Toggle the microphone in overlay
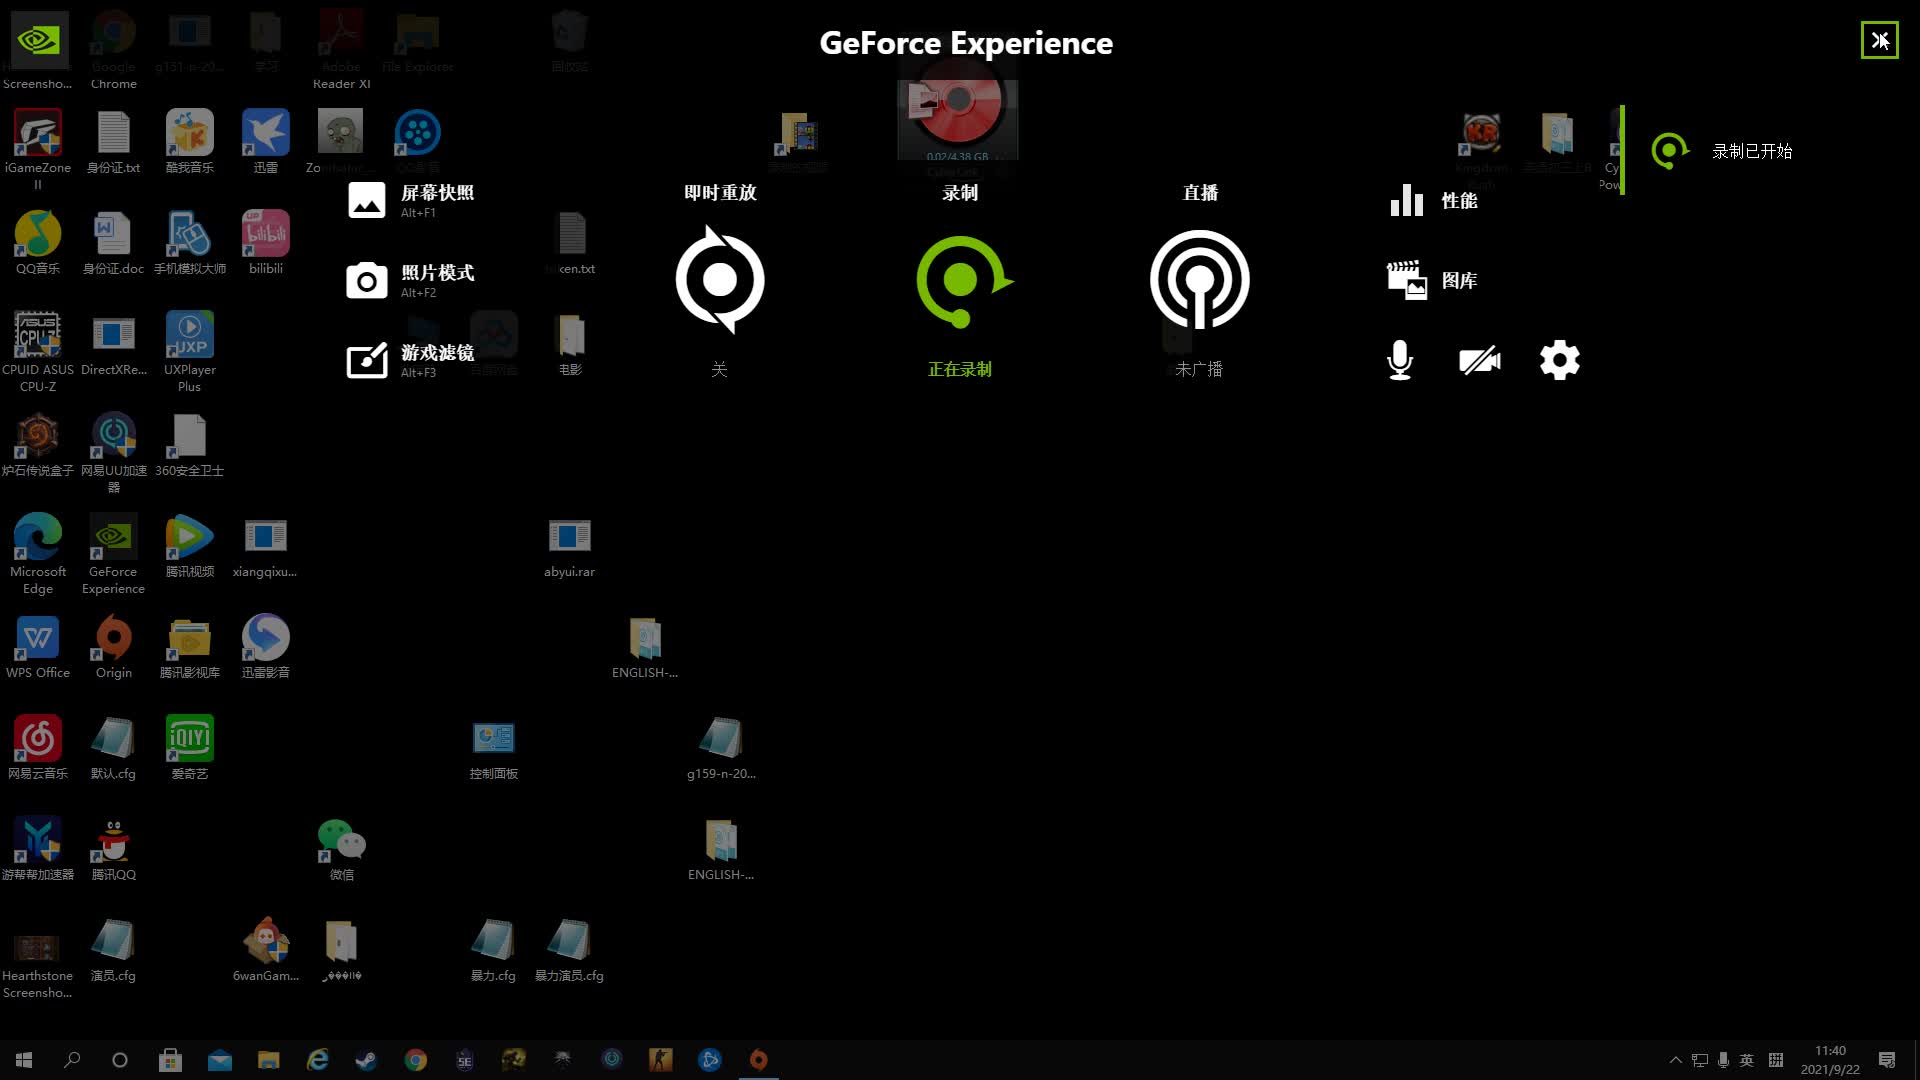Image resolution: width=1920 pixels, height=1080 pixels. click(x=1400, y=360)
